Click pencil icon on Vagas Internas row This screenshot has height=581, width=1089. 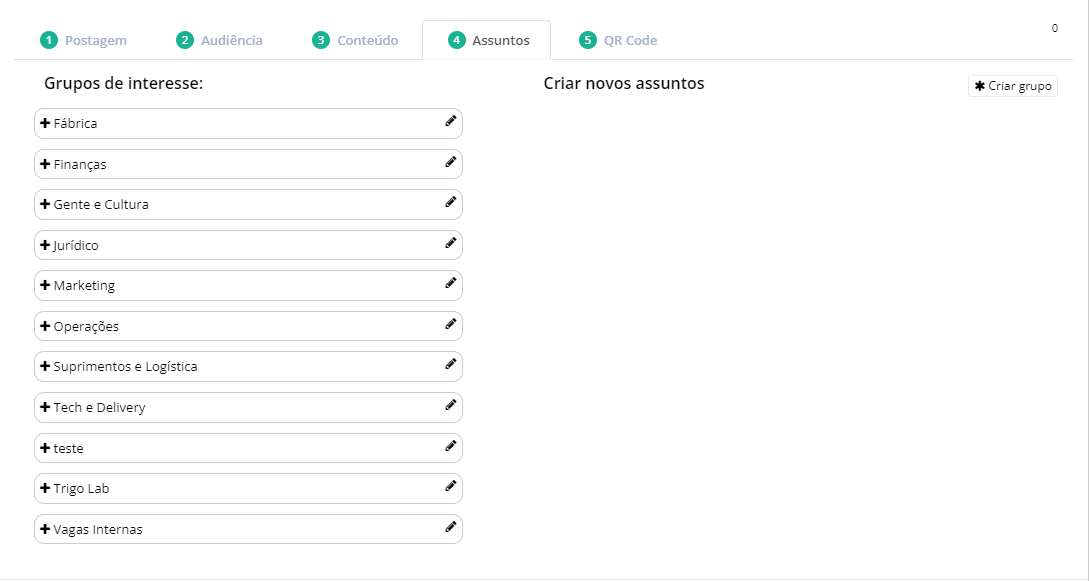pos(450,527)
